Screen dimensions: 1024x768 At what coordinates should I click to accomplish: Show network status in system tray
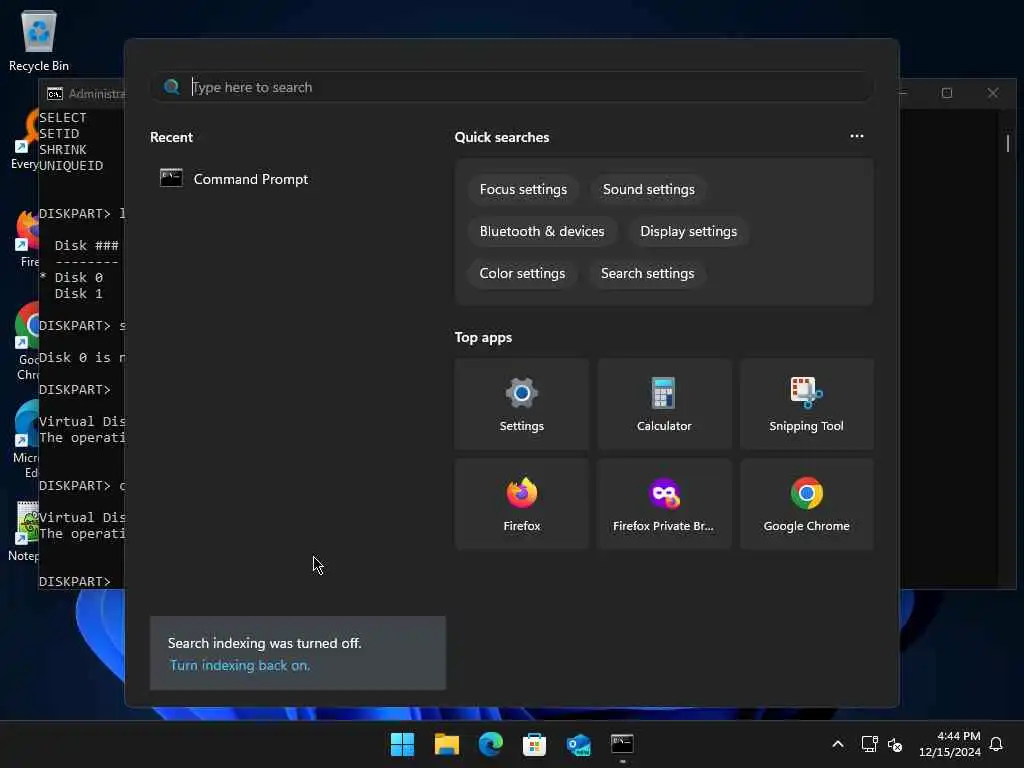pos(869,744)
